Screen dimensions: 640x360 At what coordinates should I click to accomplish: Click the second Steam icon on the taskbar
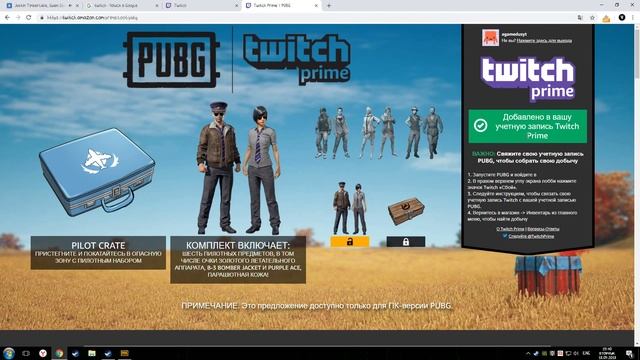(x=108, y=353)
